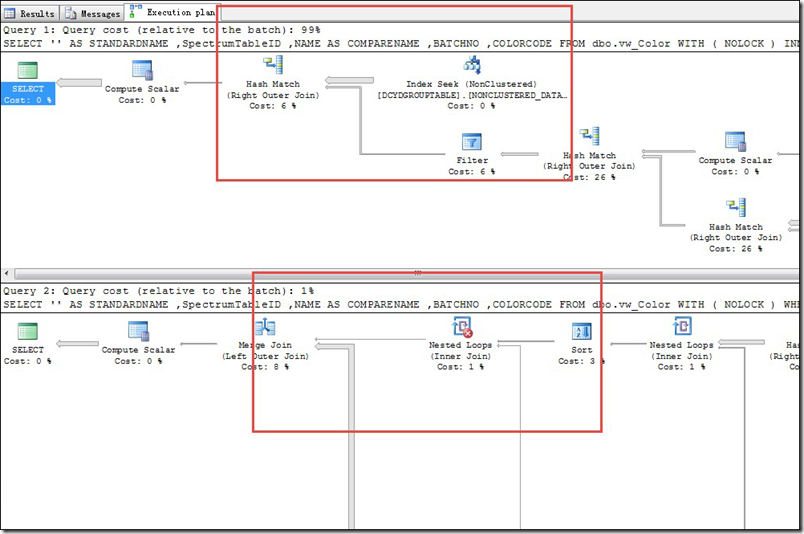Switch to the Results tab
Image resolution: width=804 pixels, height=534 pixels.
point(31,13)
